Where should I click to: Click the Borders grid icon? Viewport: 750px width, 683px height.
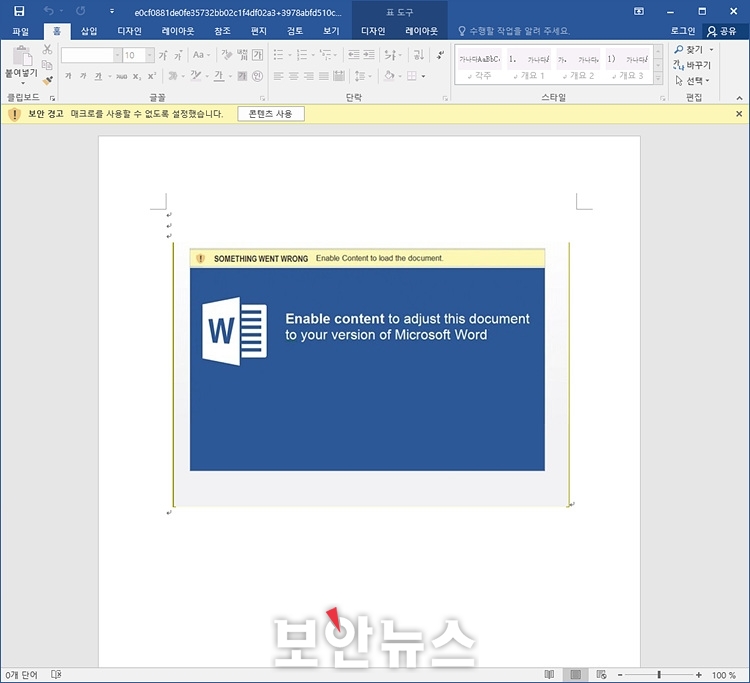(x=412, y=76)
